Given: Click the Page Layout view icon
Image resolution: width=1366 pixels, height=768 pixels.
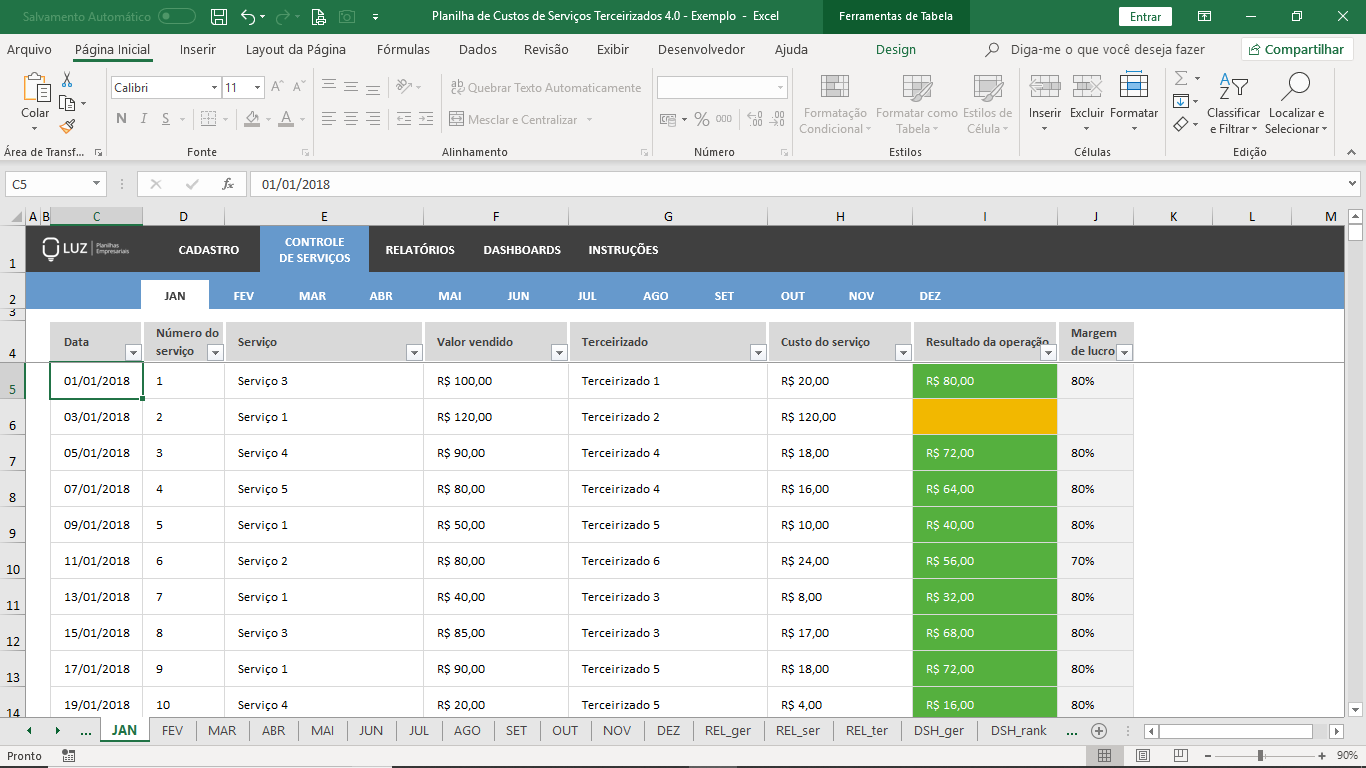Looking at the screenshot, I should coord(1143,756).
